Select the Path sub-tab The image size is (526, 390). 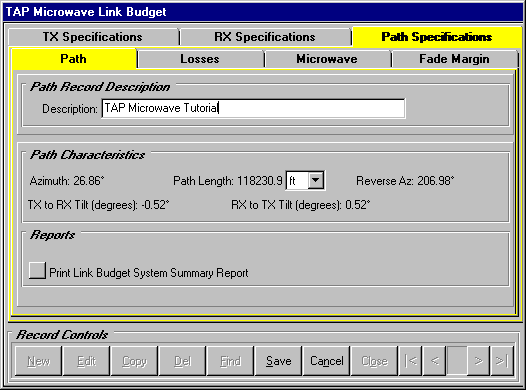pos(73,59)
